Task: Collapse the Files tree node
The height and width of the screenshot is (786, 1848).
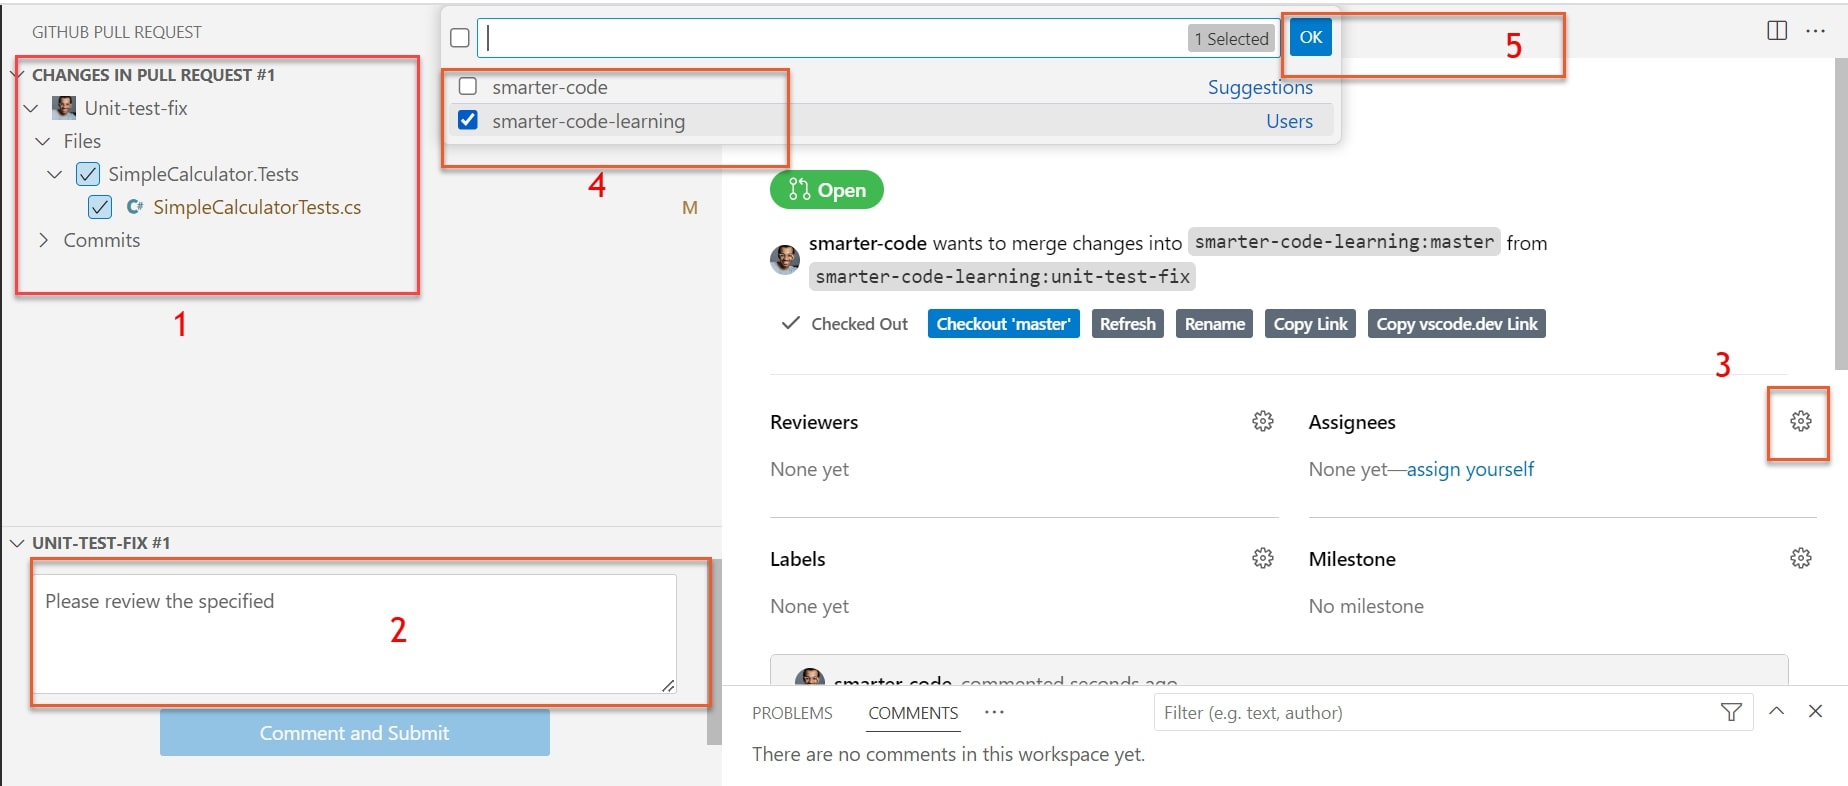Action: 43,141
